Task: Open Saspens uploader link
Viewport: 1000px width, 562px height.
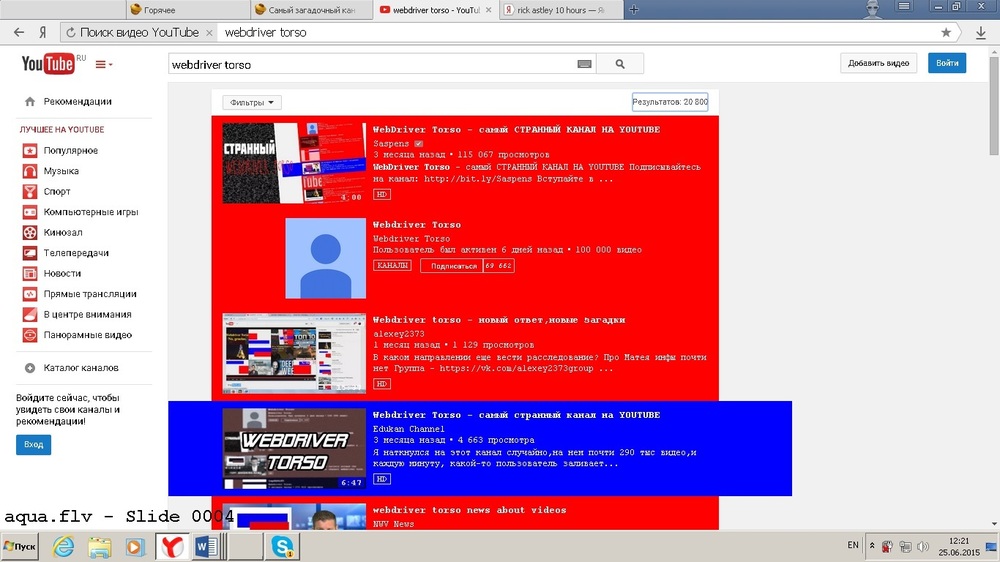Action: [391, 144]
